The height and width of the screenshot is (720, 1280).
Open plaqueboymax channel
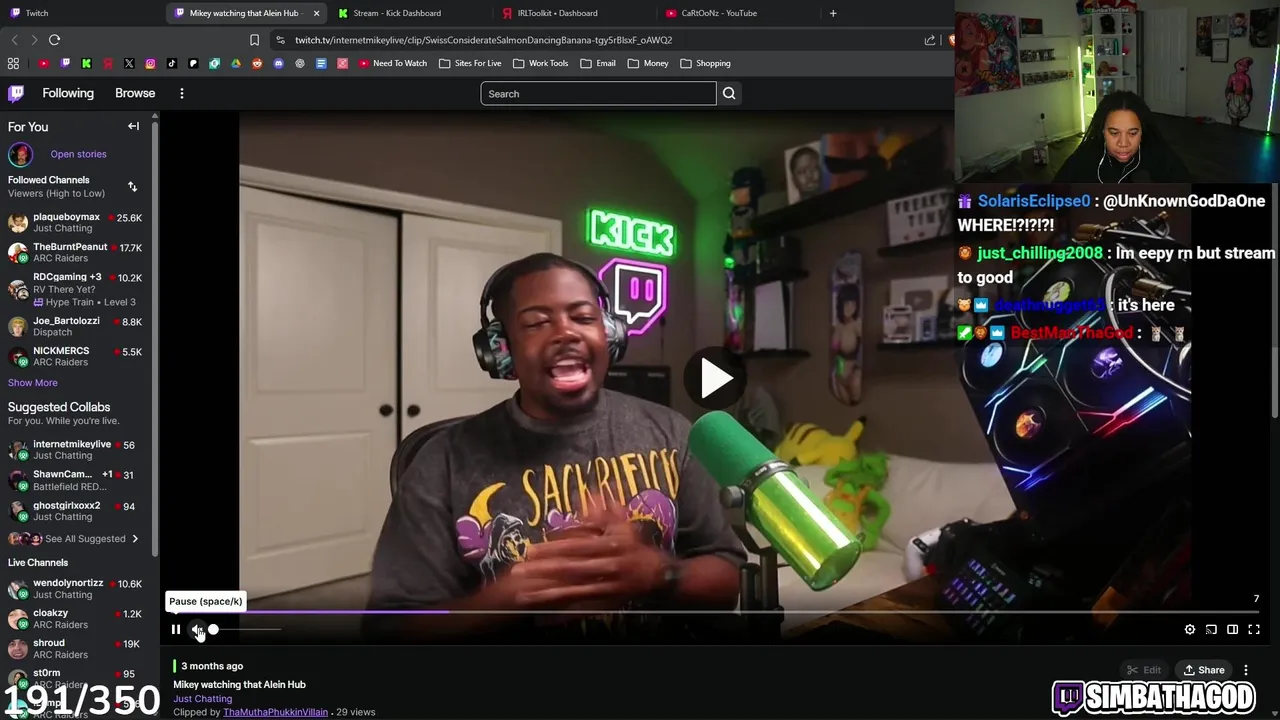(75, 222)
